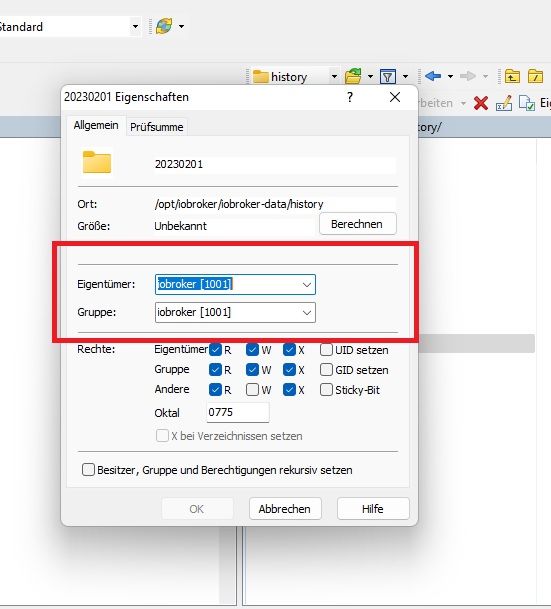Toggle Gruppe R permission checkbox
551x609 pixels.
[x=215, y=370]
